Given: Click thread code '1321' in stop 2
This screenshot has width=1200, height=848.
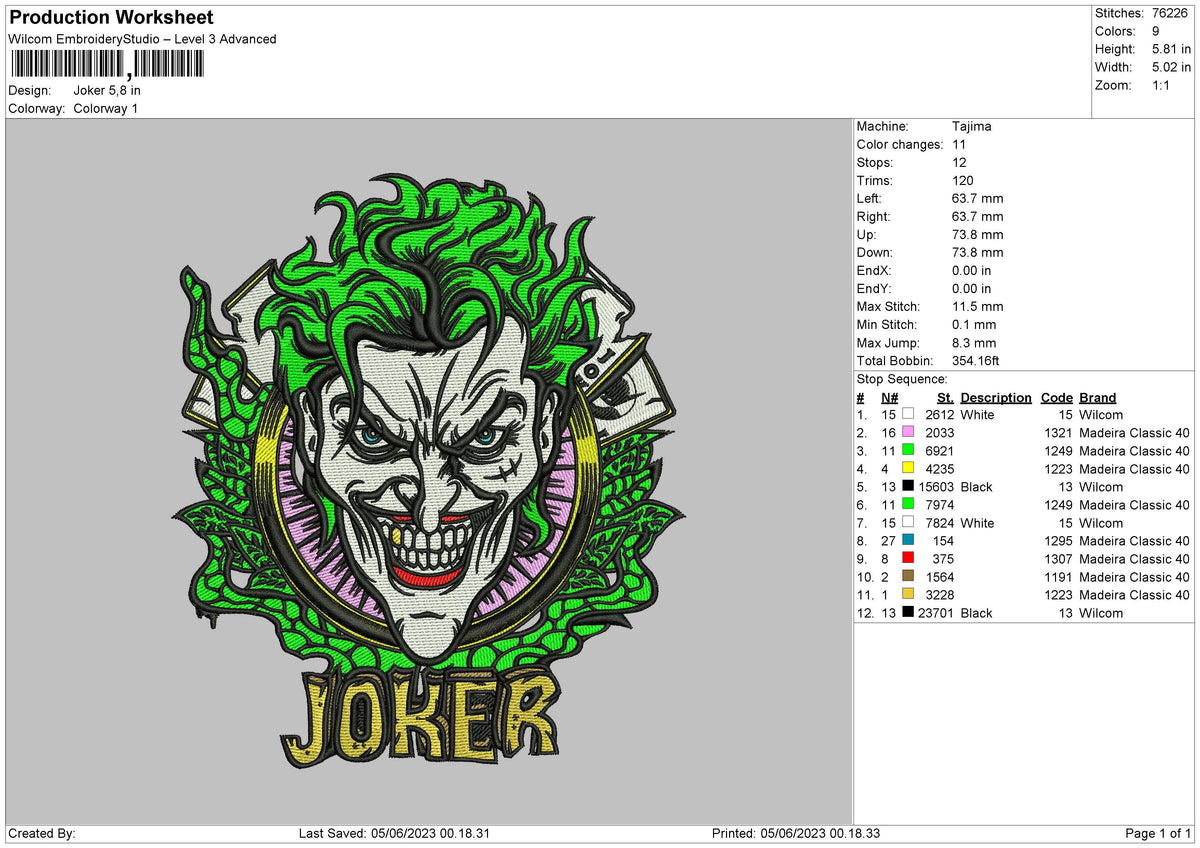Looking at the screenshot, I should pos(1058,433).
